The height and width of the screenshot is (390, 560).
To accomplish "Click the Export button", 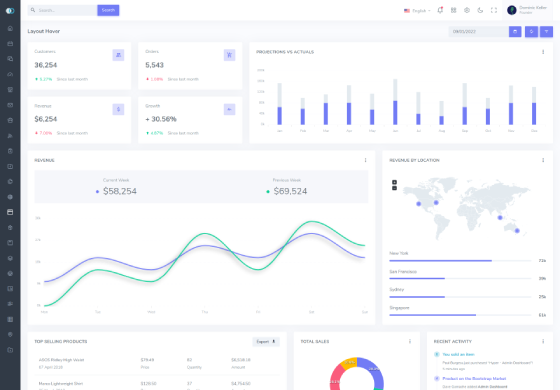I will click(266, 341).
